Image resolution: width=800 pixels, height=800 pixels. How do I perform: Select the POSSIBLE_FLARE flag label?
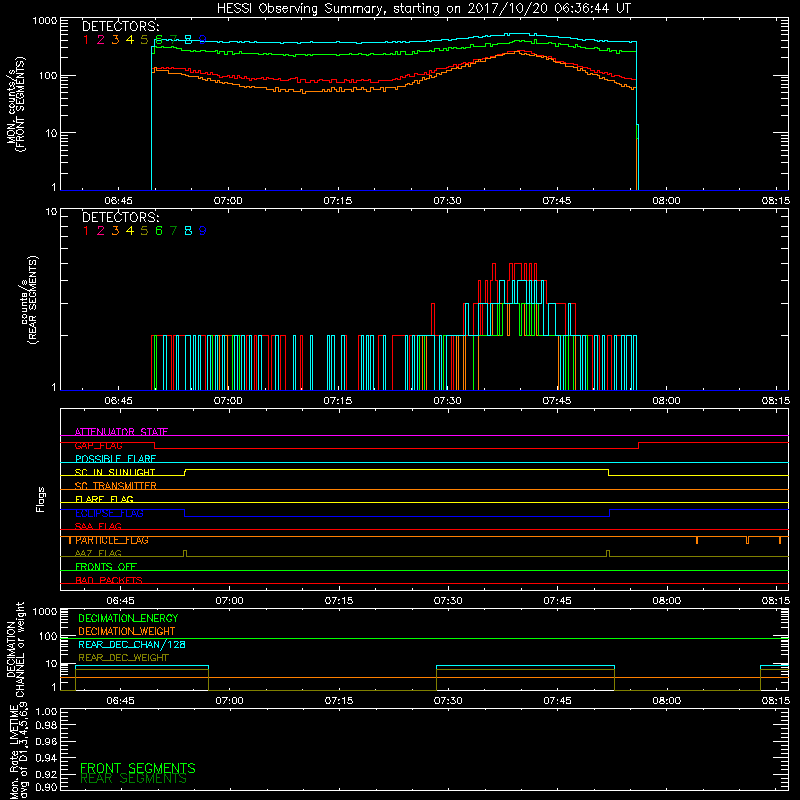(115, 459)
